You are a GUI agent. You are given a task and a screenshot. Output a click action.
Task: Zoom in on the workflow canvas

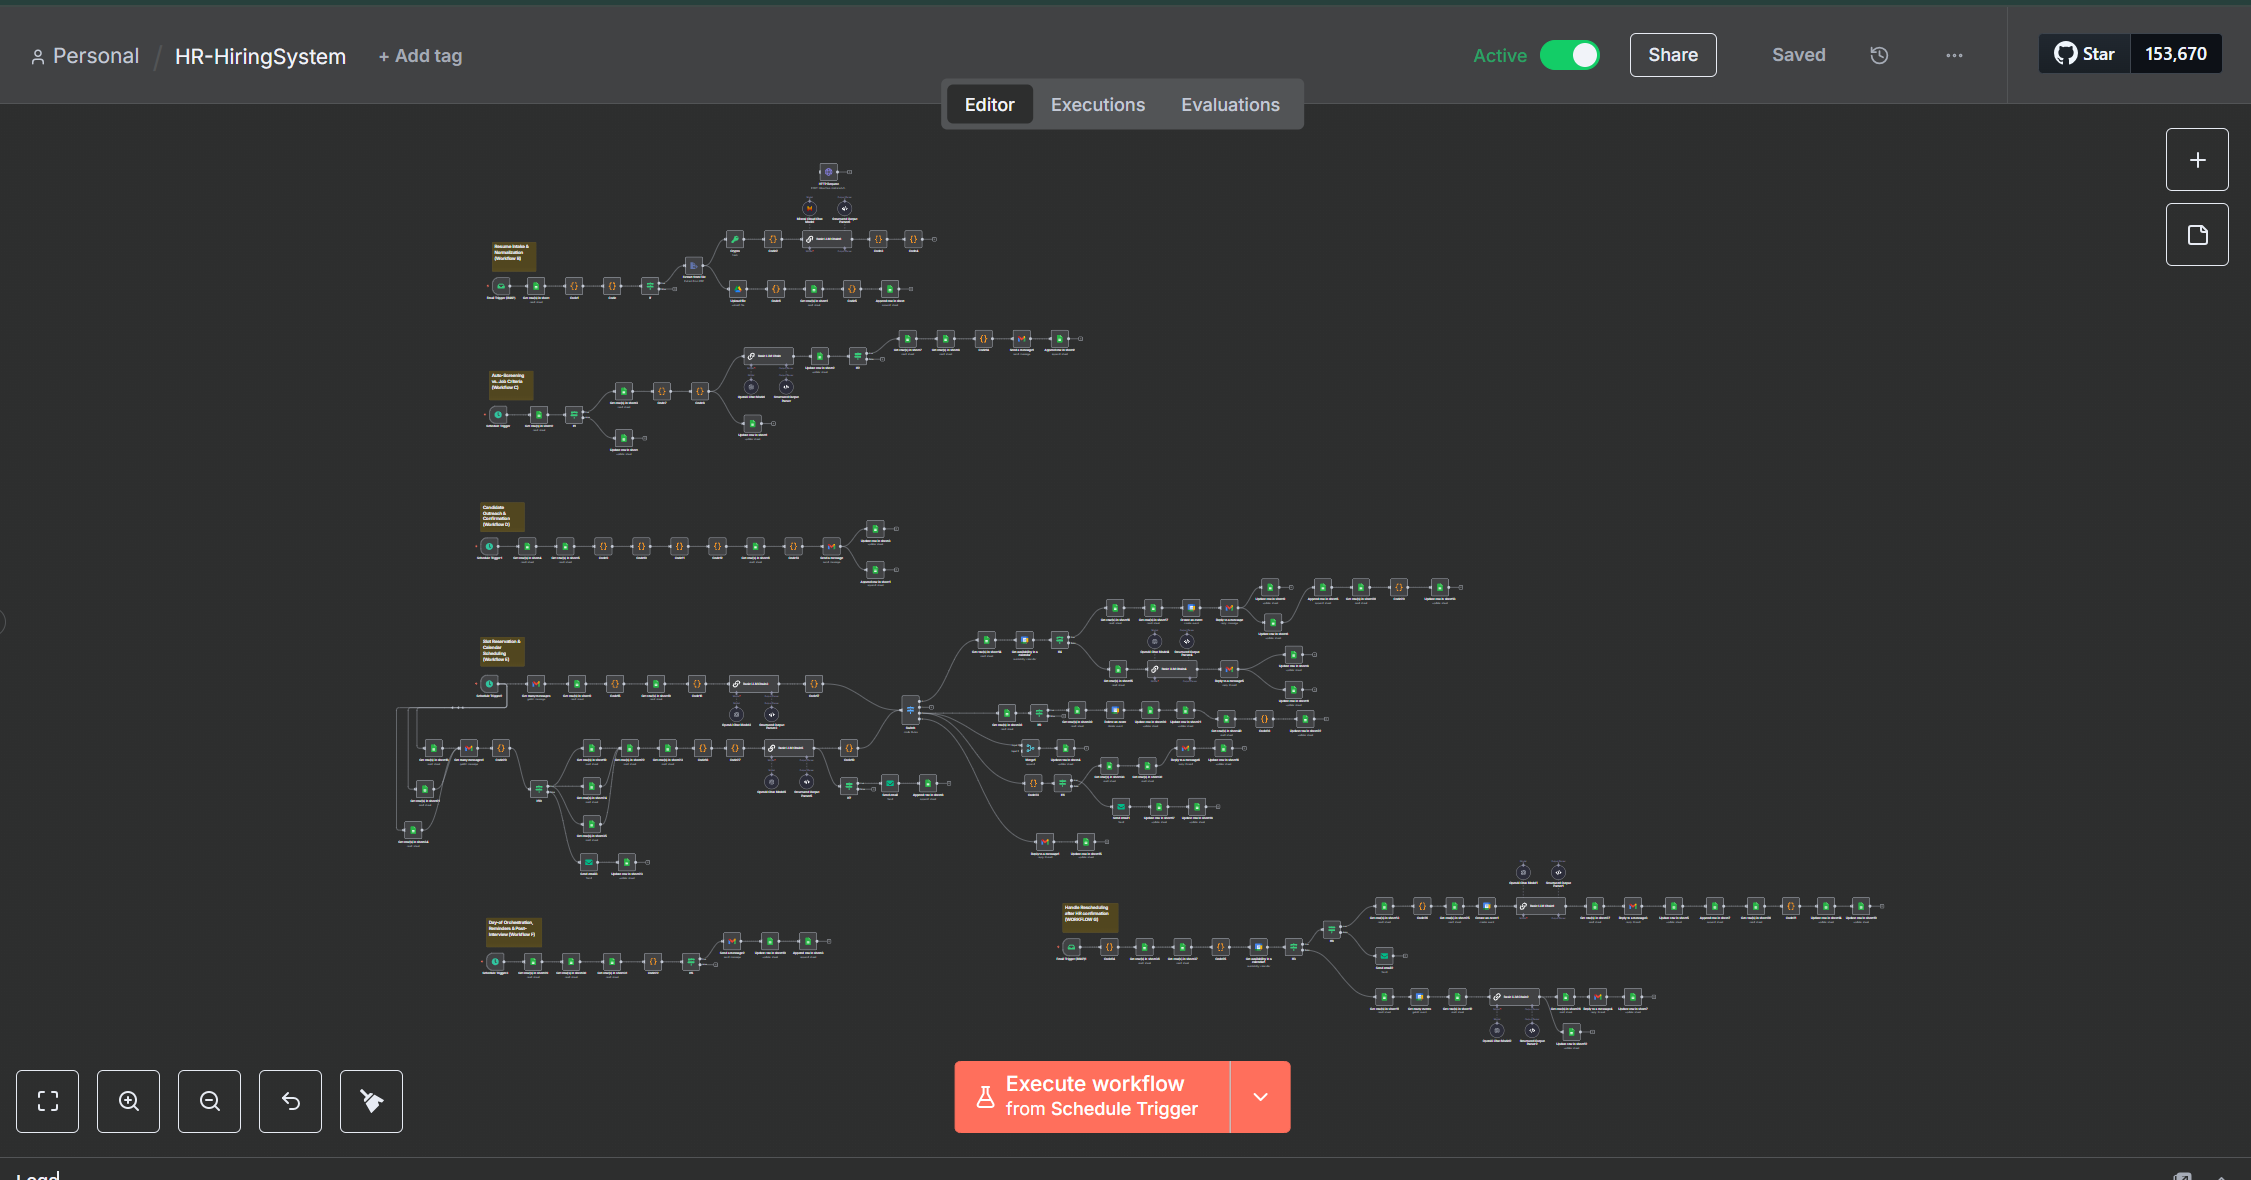click(x=128, y=1101)
